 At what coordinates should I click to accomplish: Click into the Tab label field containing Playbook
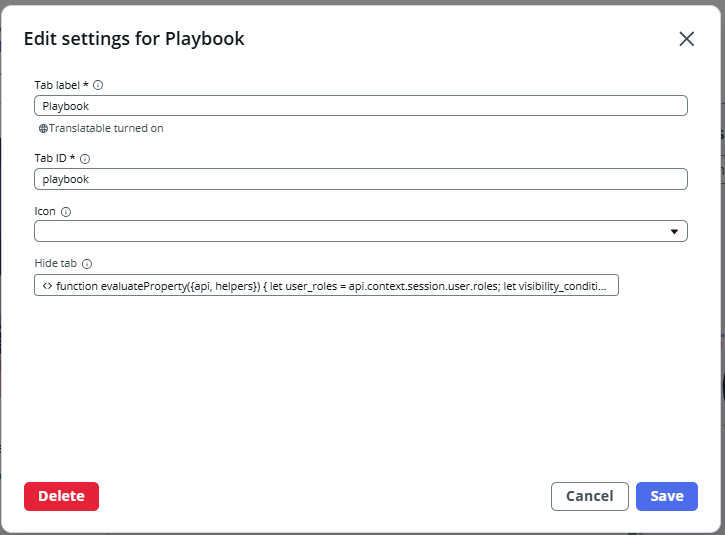tap(360, 106)
